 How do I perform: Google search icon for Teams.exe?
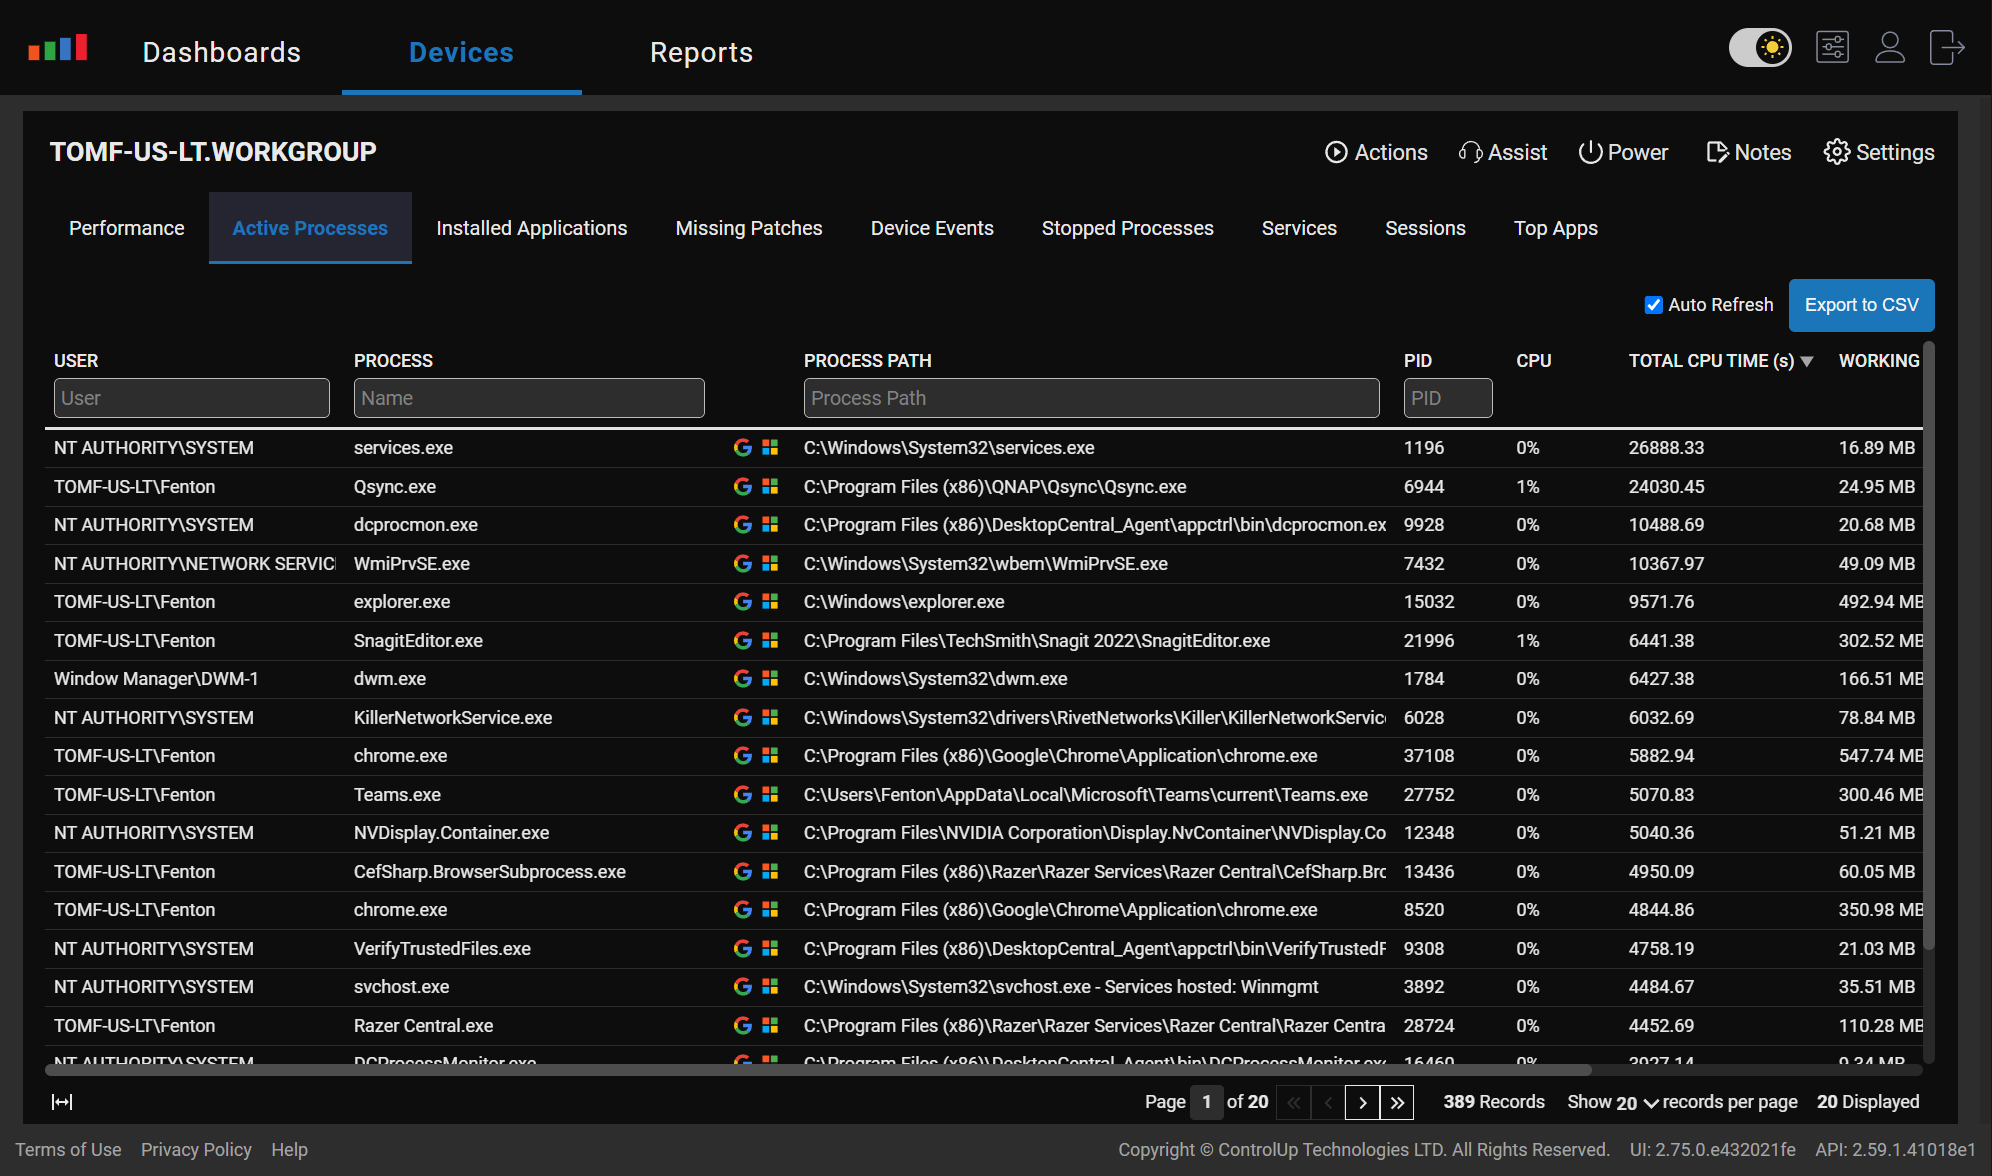(x=743, y=795)
